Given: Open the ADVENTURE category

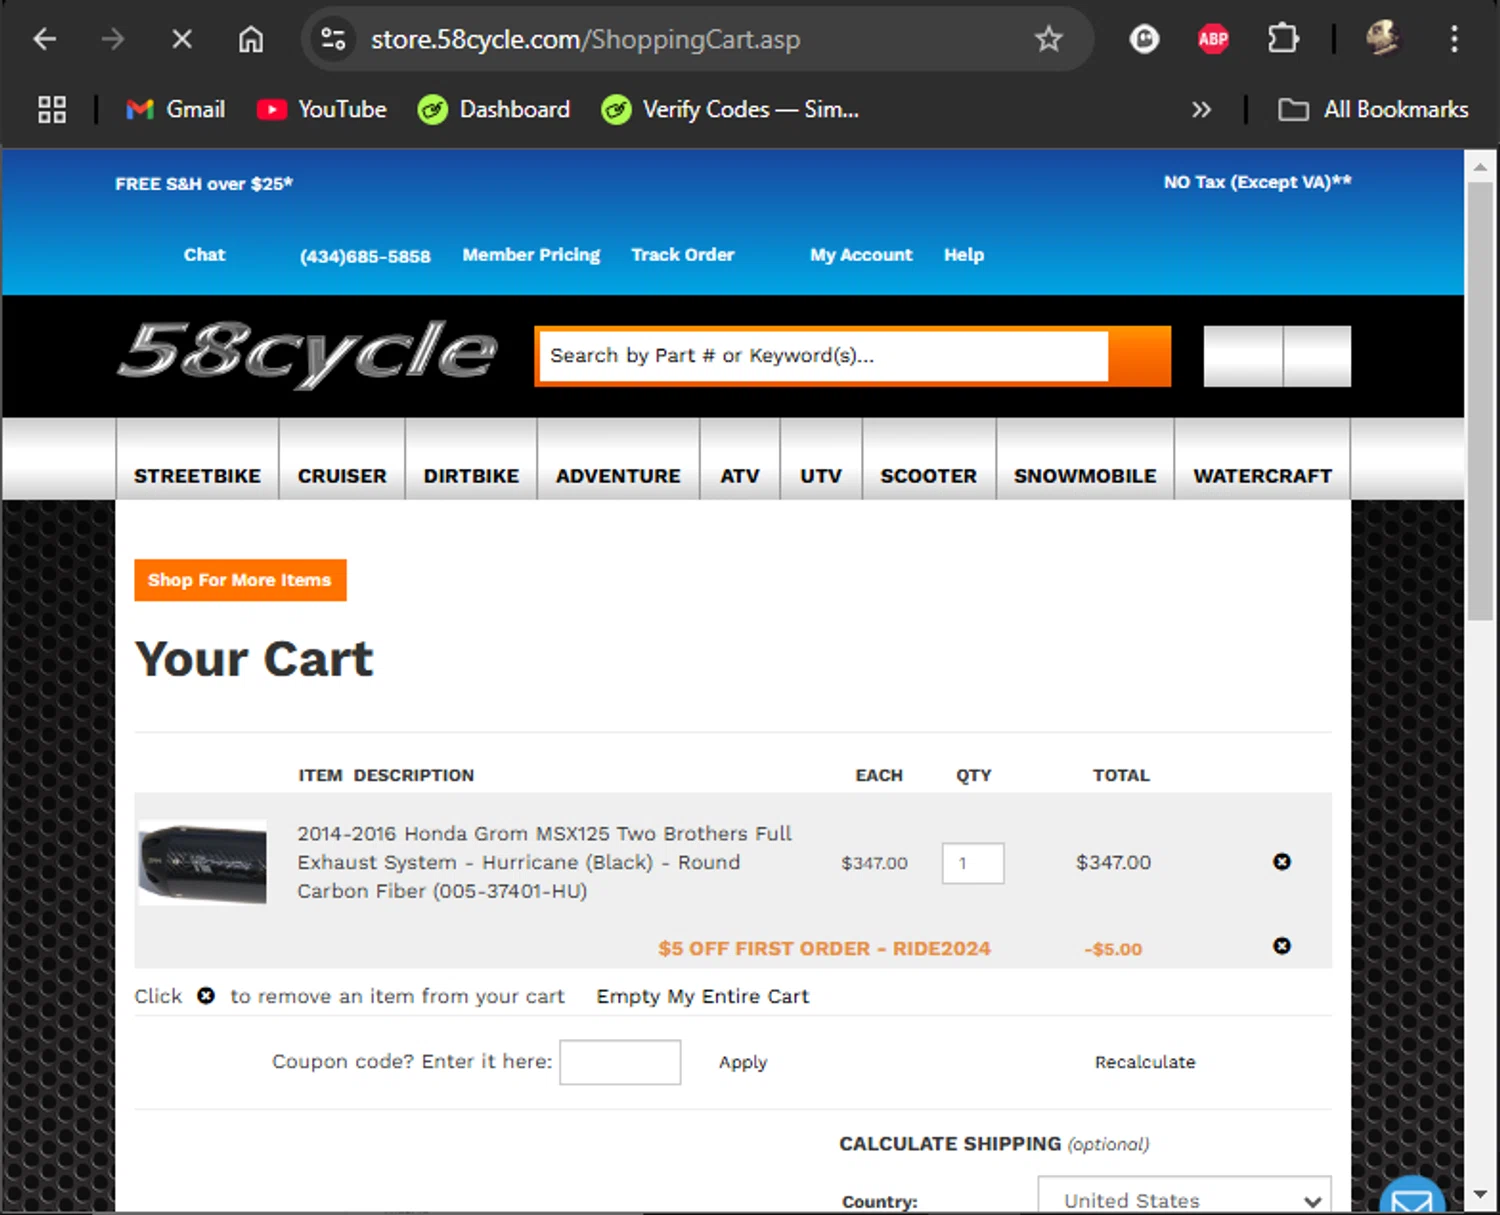Looking at the screenshot, I should 618,476.
